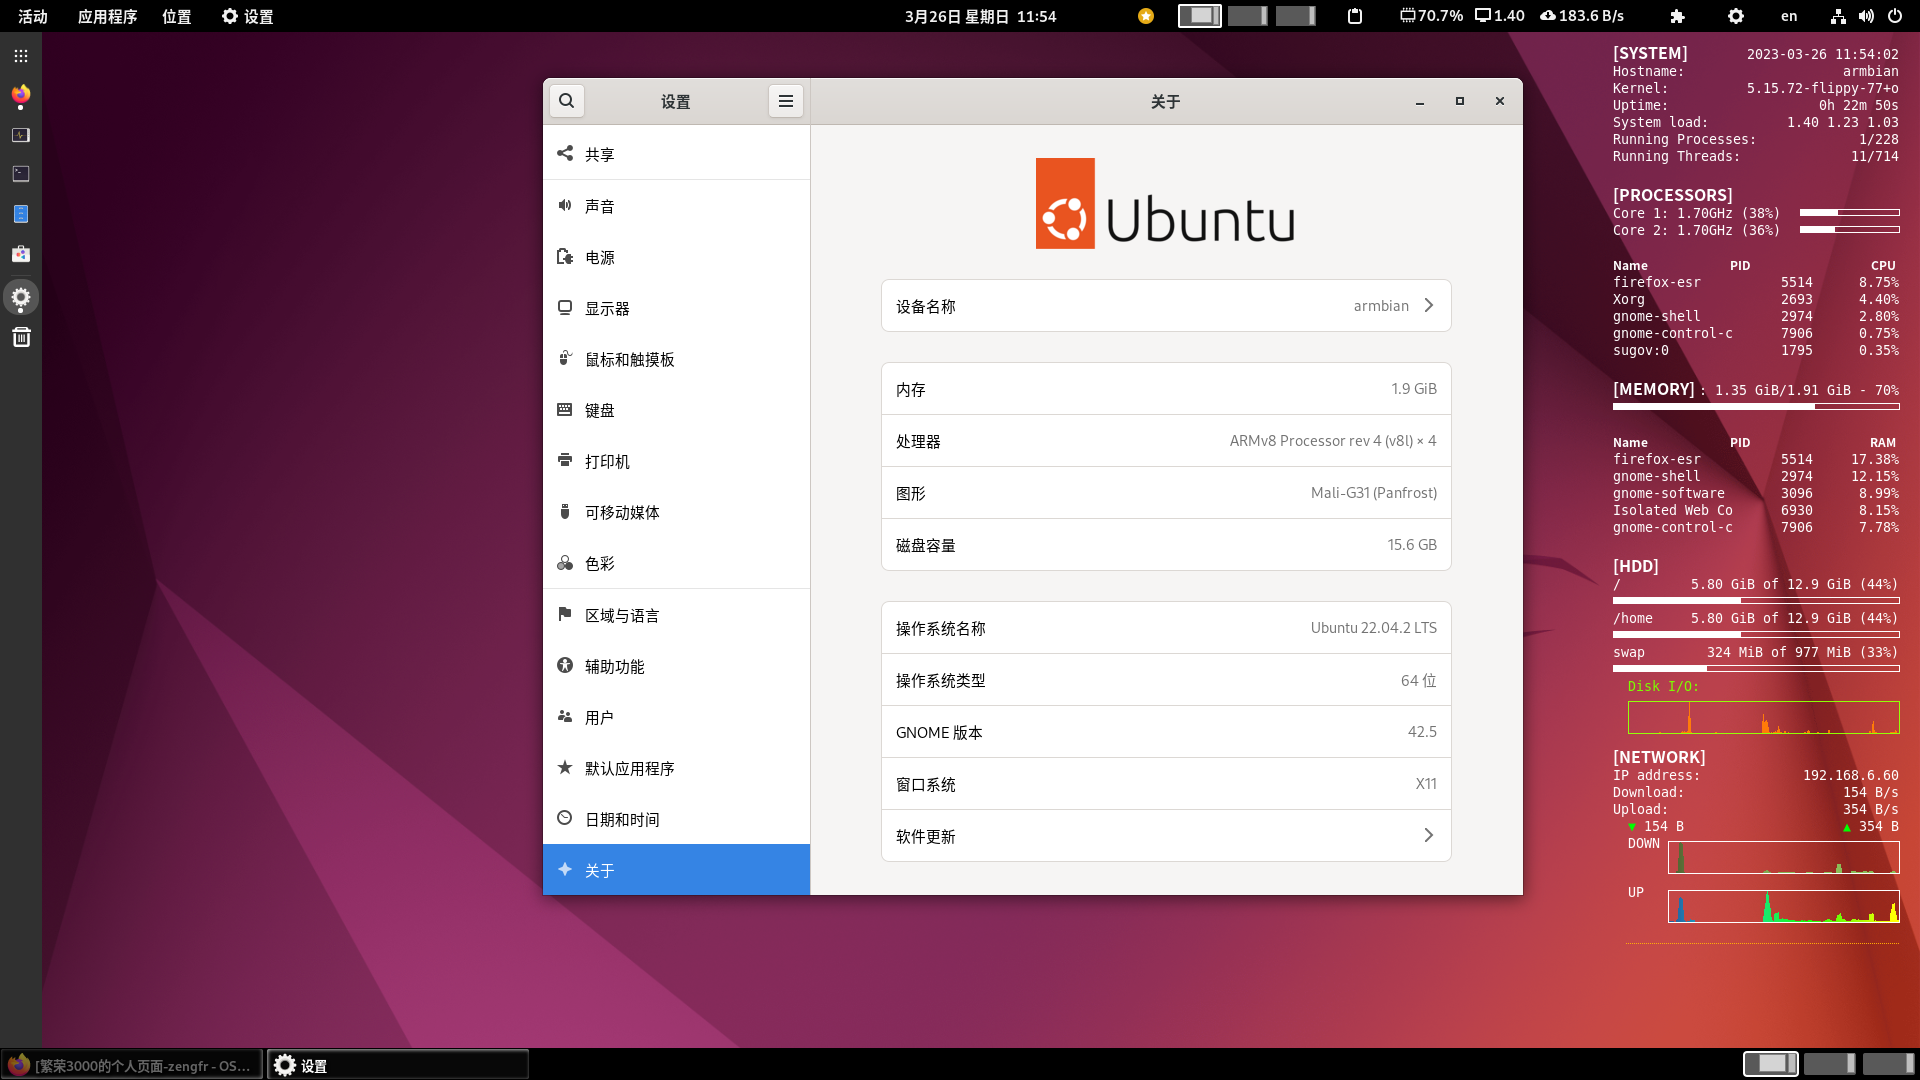Screen dimensions: 1920x1080
Task: Open 打印机 printer settings
Action: click(676, 461)
